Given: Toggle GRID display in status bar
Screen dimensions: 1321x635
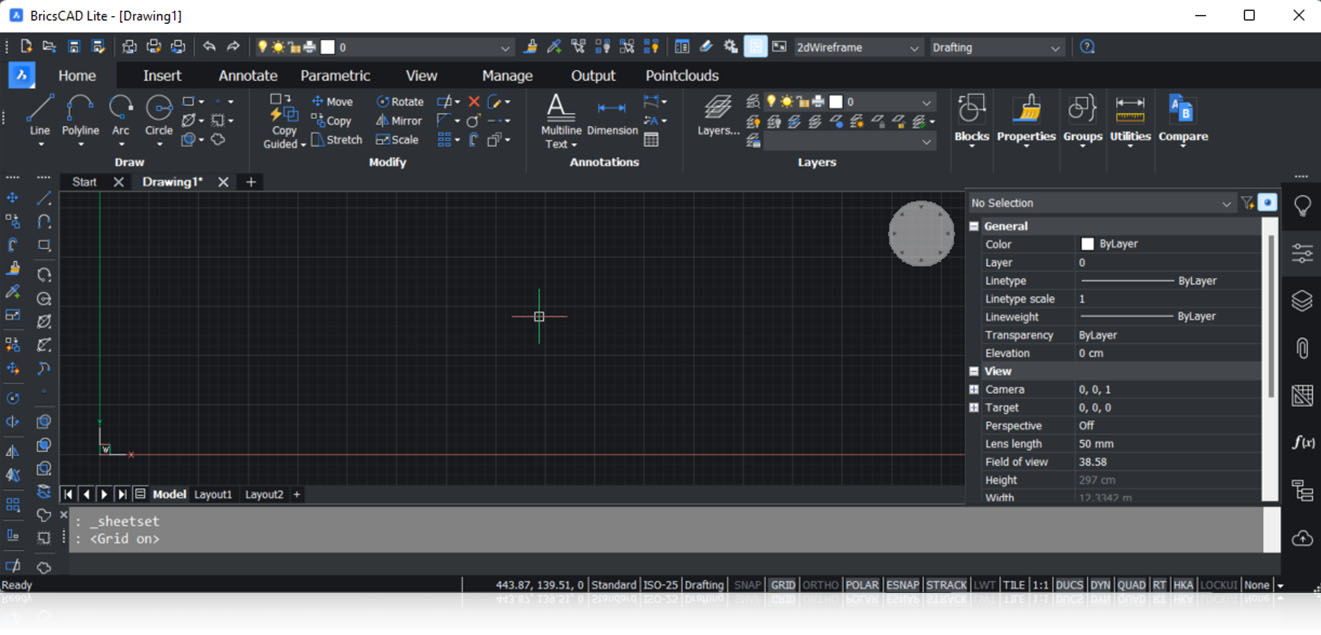Looking at the screenshot, I should point(783,585).
